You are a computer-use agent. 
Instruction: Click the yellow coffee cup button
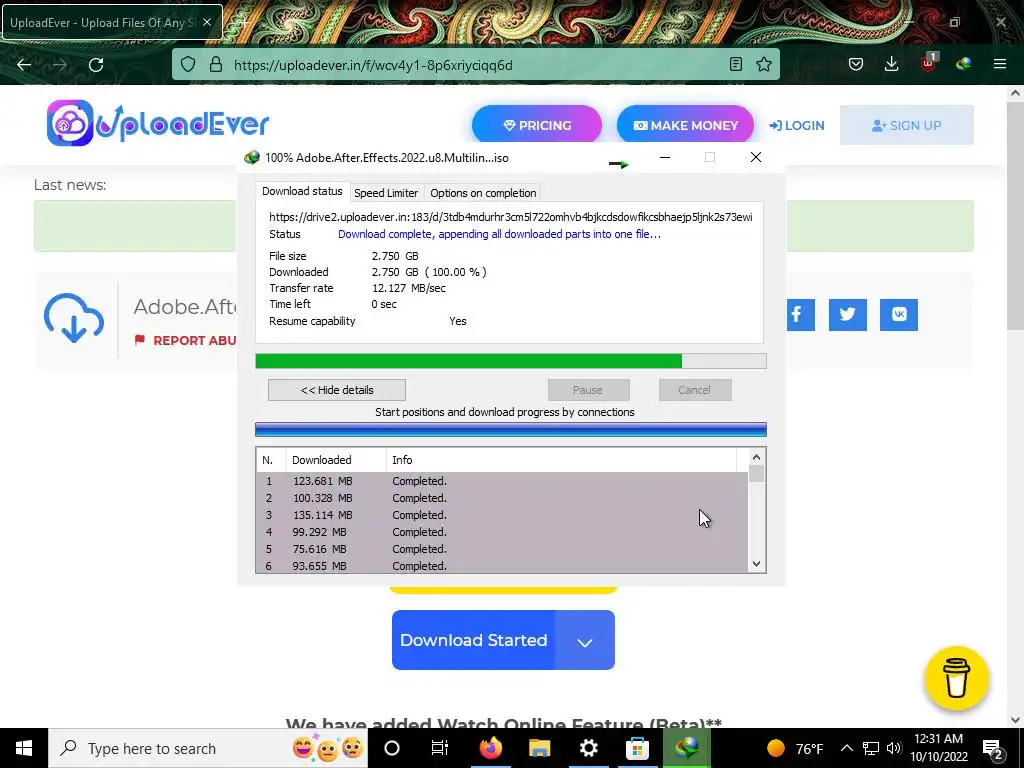tap(956, 679)
